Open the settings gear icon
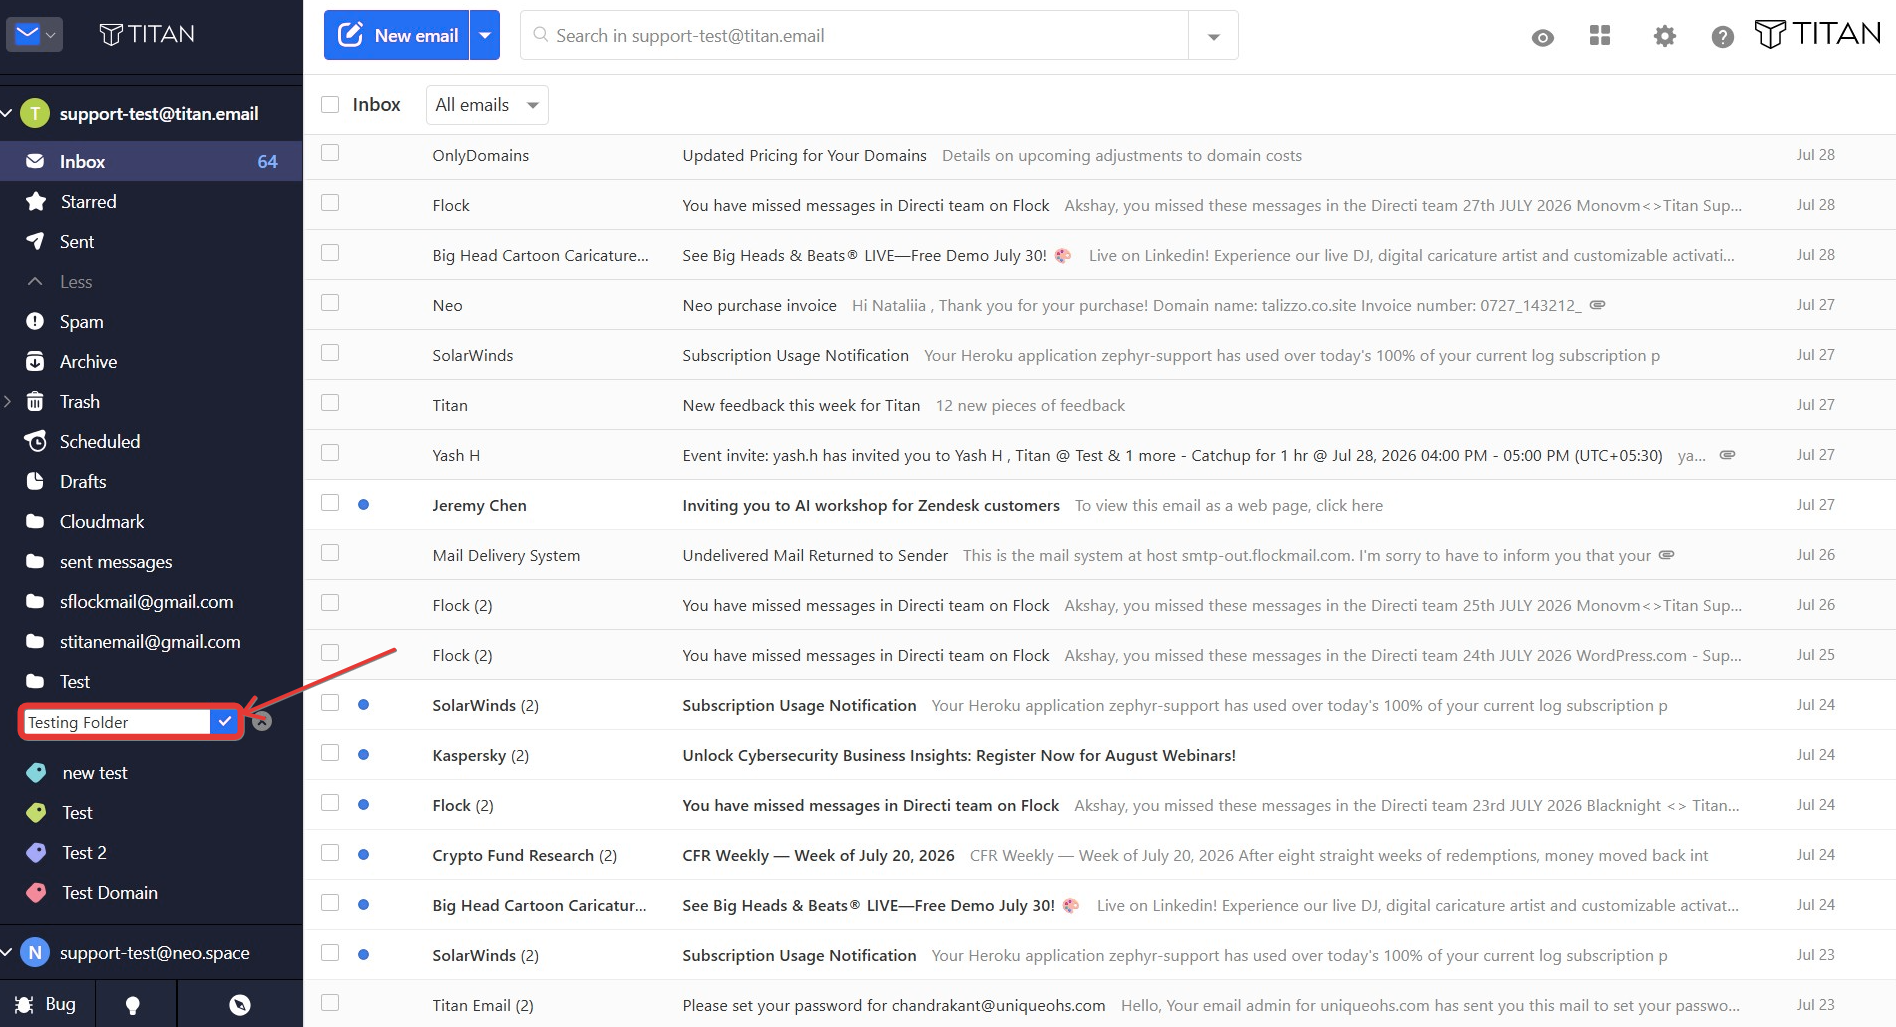This screenshot has width=1896, height=1027. [1664, 37]
